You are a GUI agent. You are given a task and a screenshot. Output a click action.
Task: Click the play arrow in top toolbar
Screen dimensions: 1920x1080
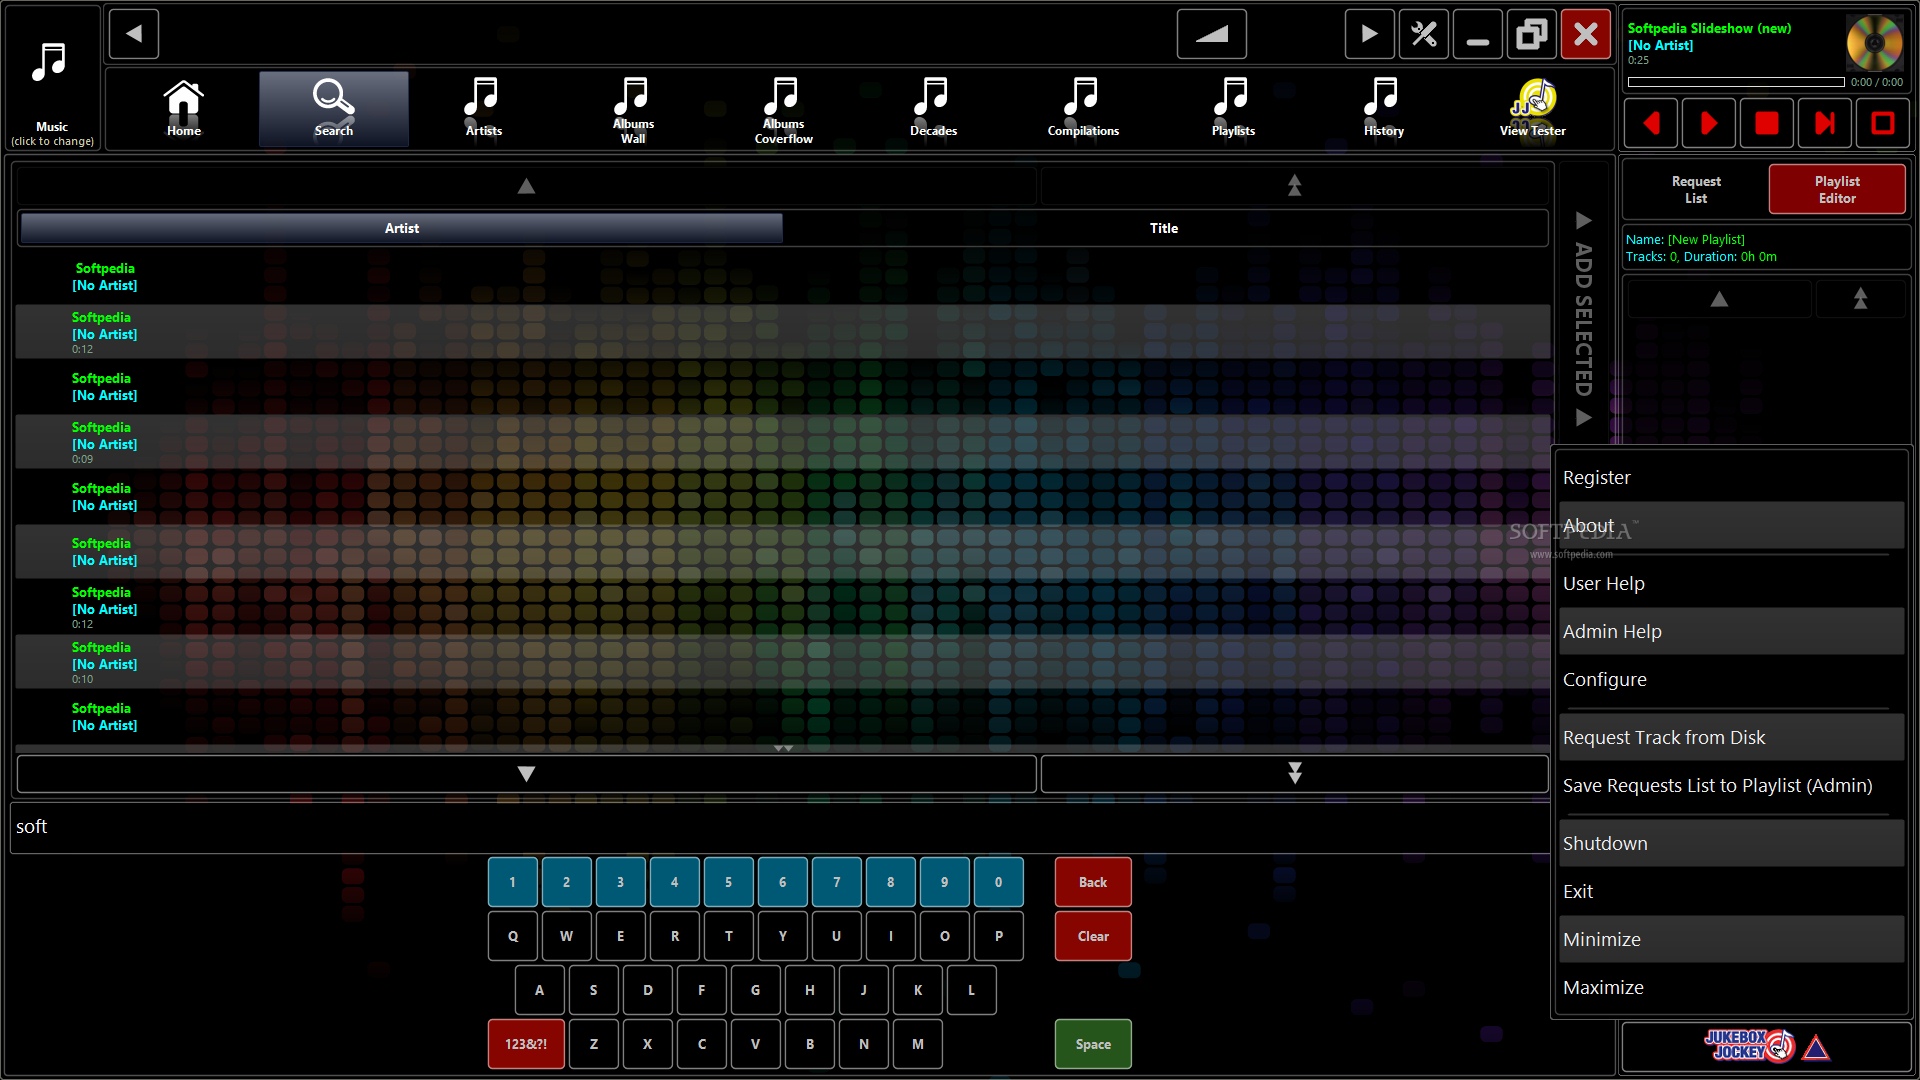[x=1369, y=34]
